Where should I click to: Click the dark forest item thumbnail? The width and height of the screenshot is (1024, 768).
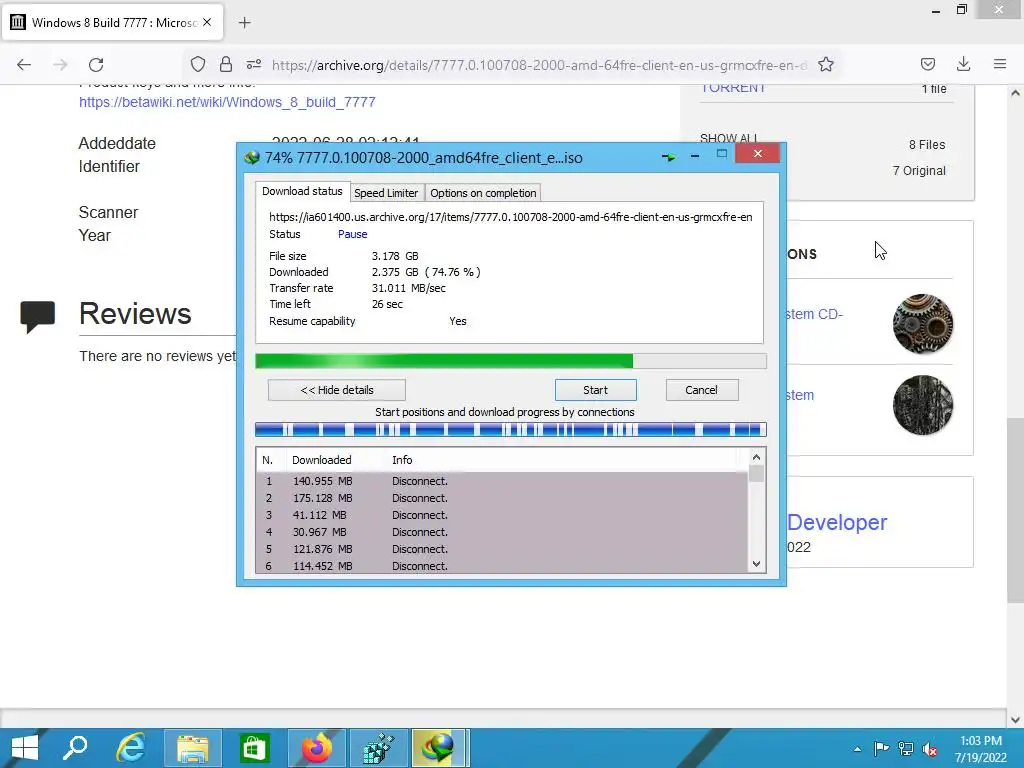923,405
